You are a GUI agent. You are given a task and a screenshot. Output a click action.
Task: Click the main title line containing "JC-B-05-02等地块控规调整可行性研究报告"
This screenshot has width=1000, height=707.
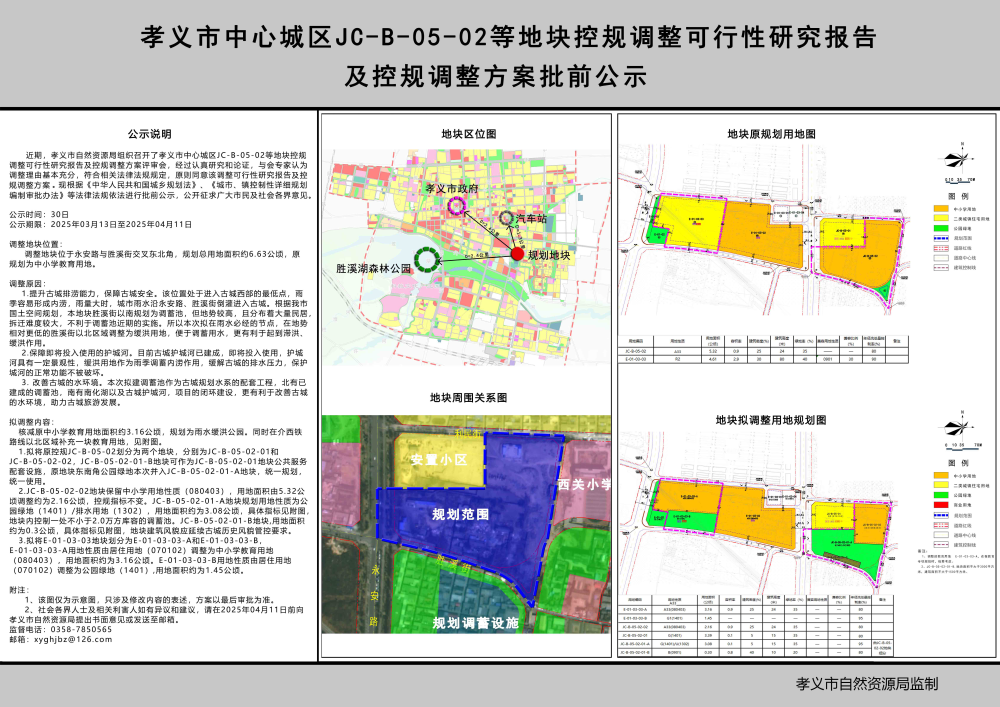(x=508, y=38)
